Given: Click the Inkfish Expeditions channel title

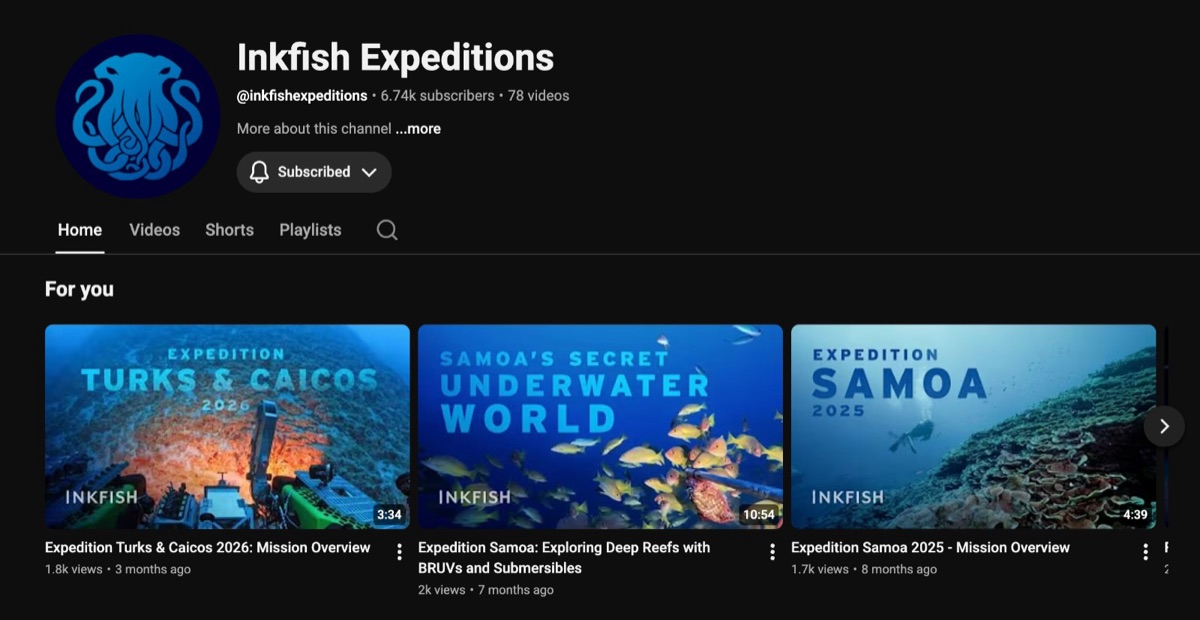Looking at the screenshot, I should (395, 57).
